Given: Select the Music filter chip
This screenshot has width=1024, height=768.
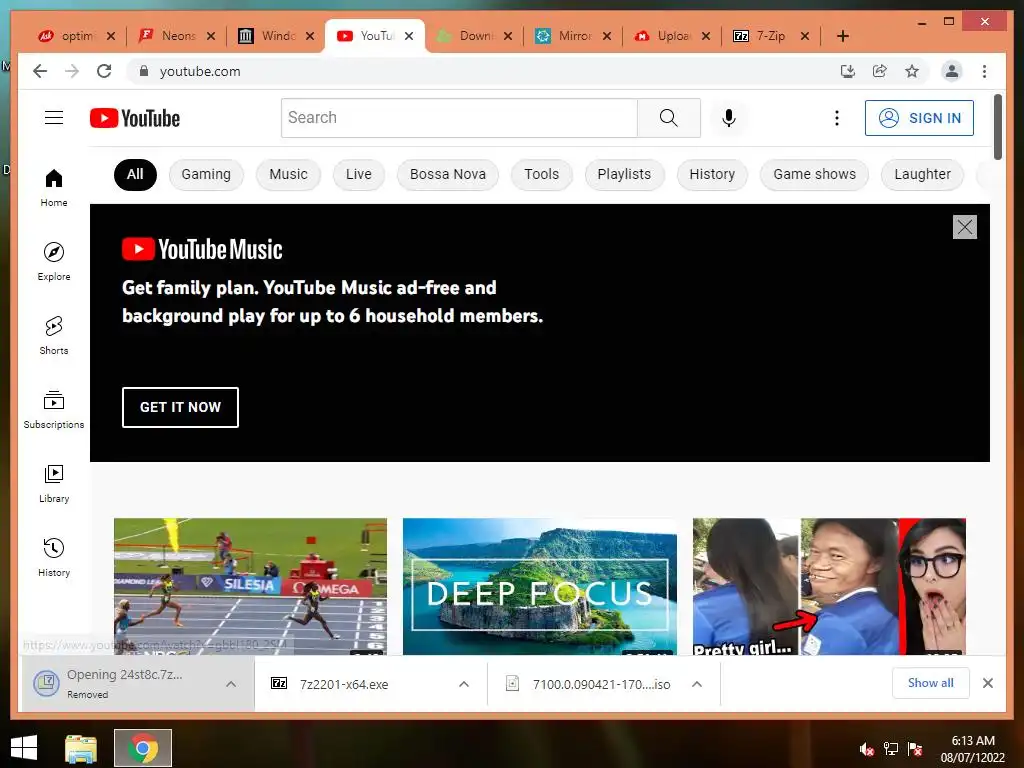Looking at the screenshot, I should [x=288, y=174].
